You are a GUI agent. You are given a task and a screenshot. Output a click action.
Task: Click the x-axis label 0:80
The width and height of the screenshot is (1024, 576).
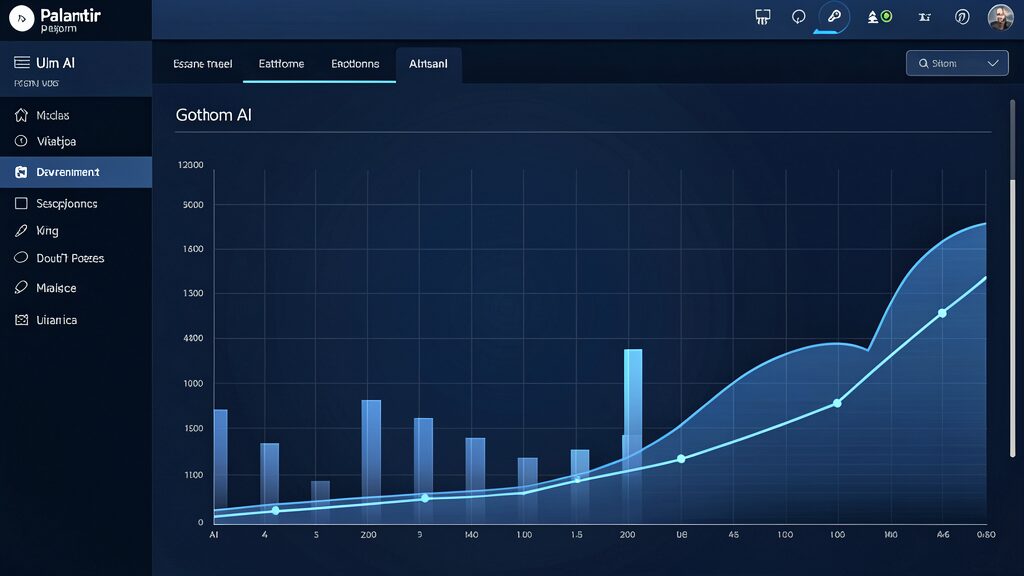(x=986, y=534)
